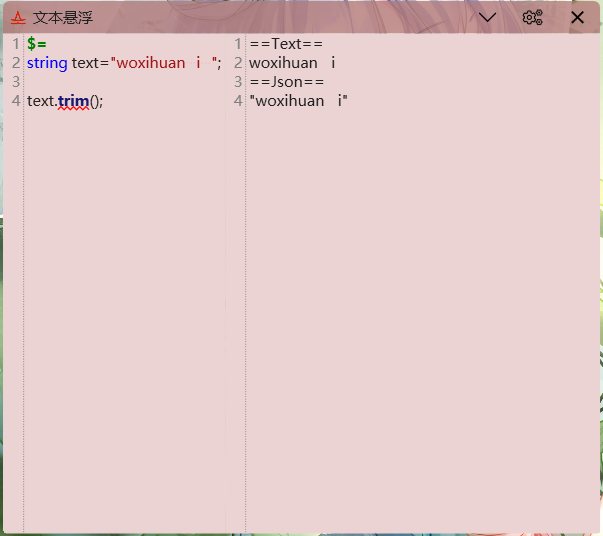The height and width of the screenshot is (536, 603).
Task: Click the red "woxihuan i" string literal
Action: 164,63
